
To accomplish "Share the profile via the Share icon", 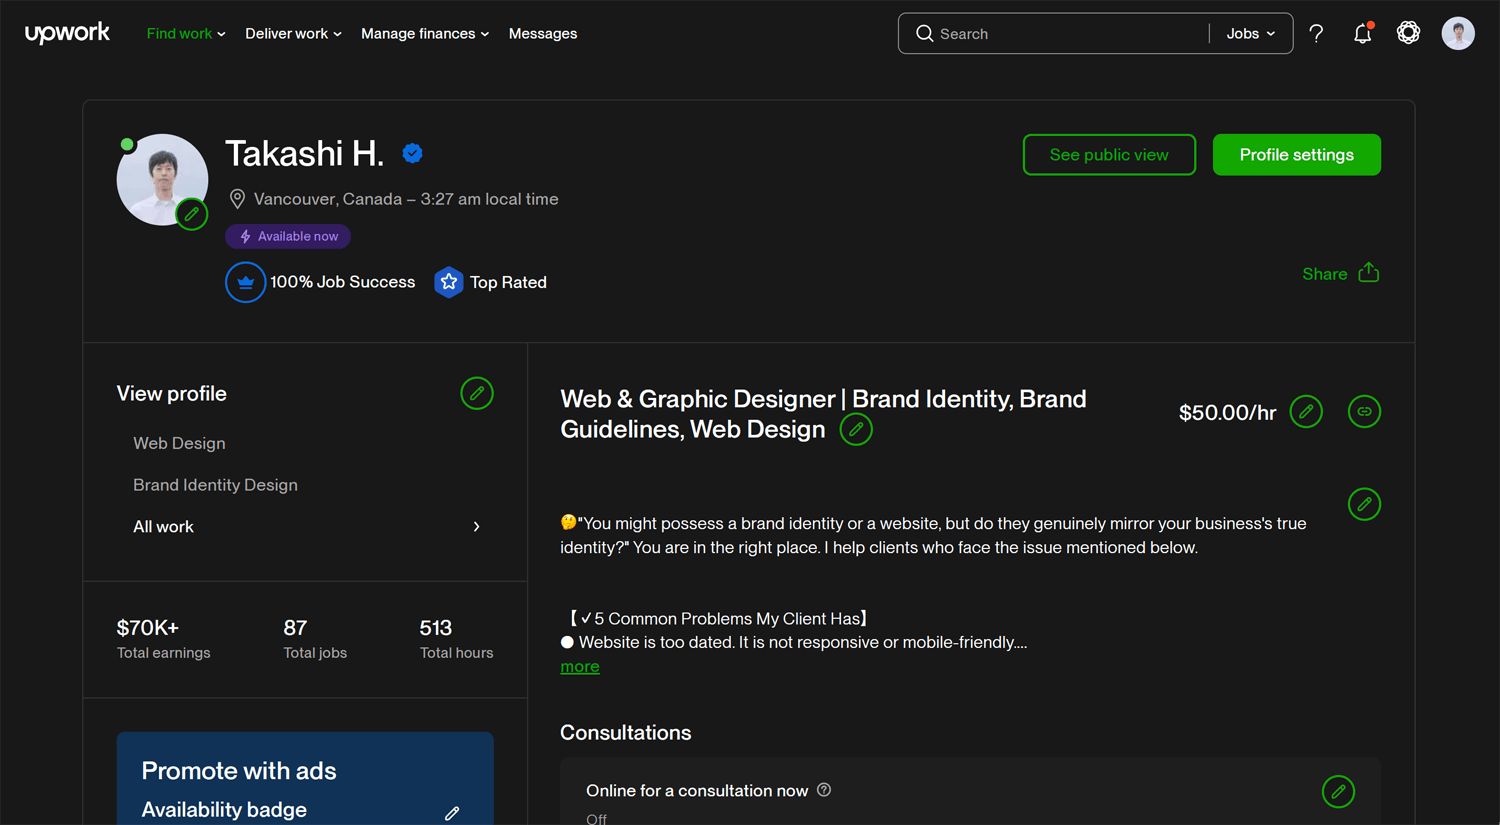I will (x=1368, y=272).
